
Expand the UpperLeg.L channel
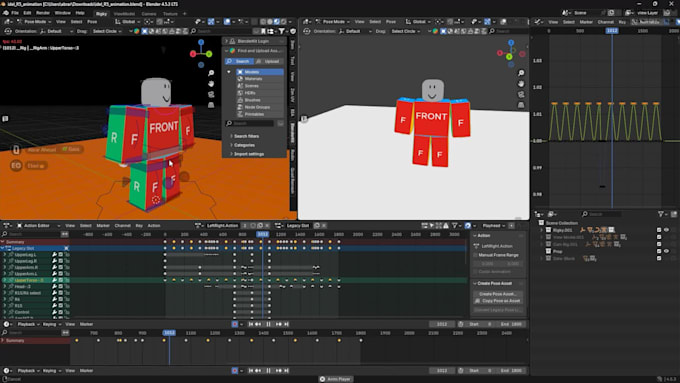point(5,255)
